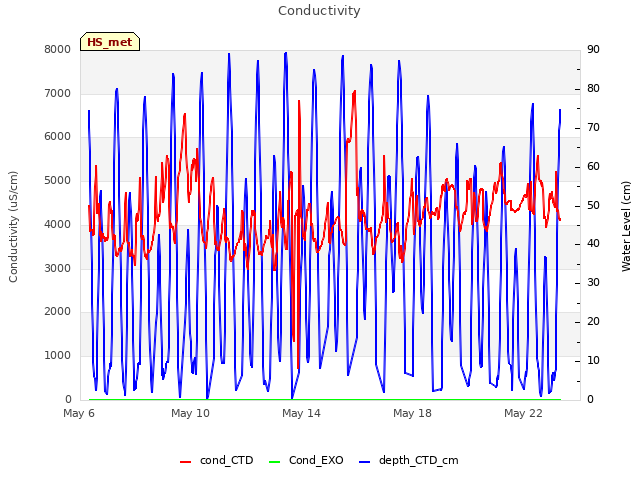640x480 pixels.
Task: Toggle the depth_CTD_cm legend entry
Action: (x=409, y=461)
